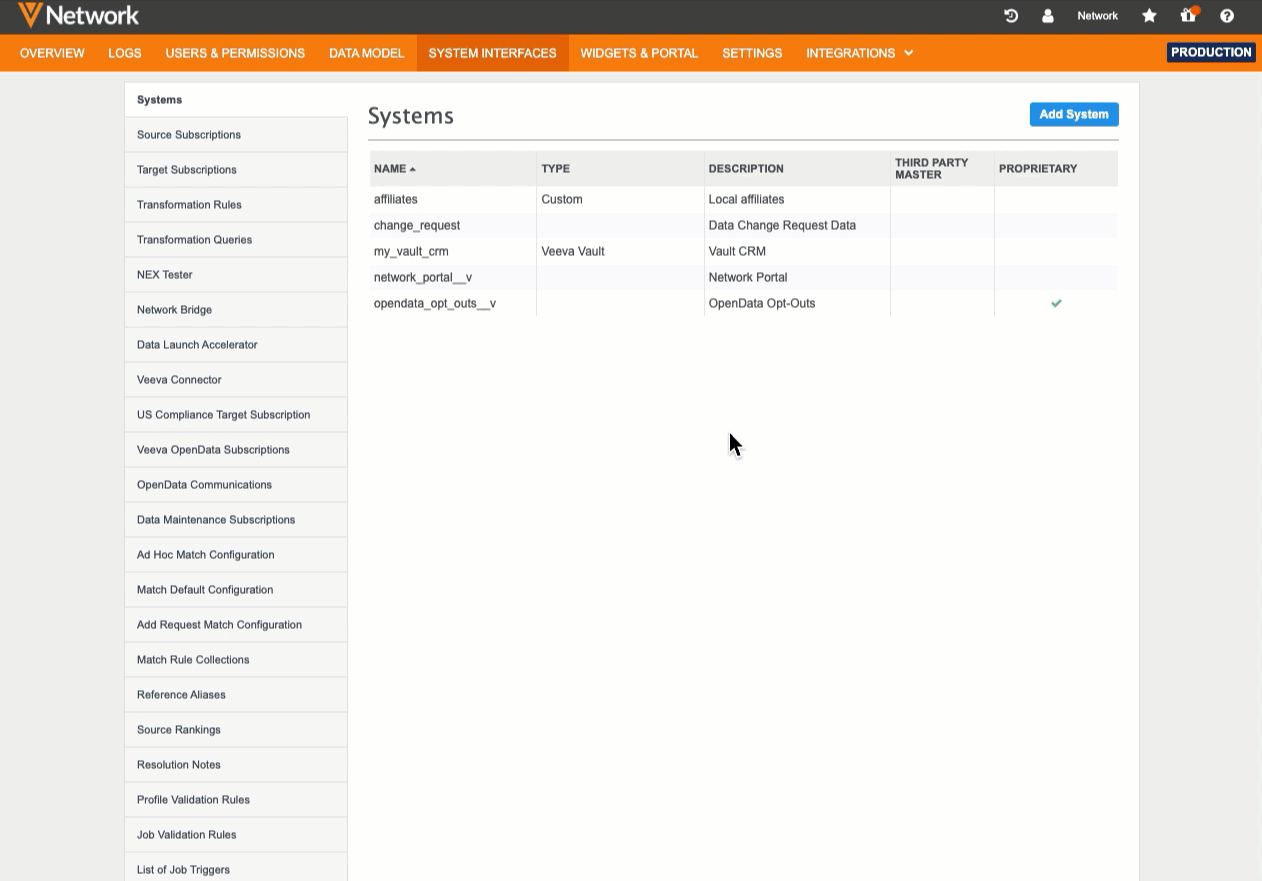Click the Production environment badge
Image resolution: width=1262 pixels, height=881 pixels.
pos(1211,52)
